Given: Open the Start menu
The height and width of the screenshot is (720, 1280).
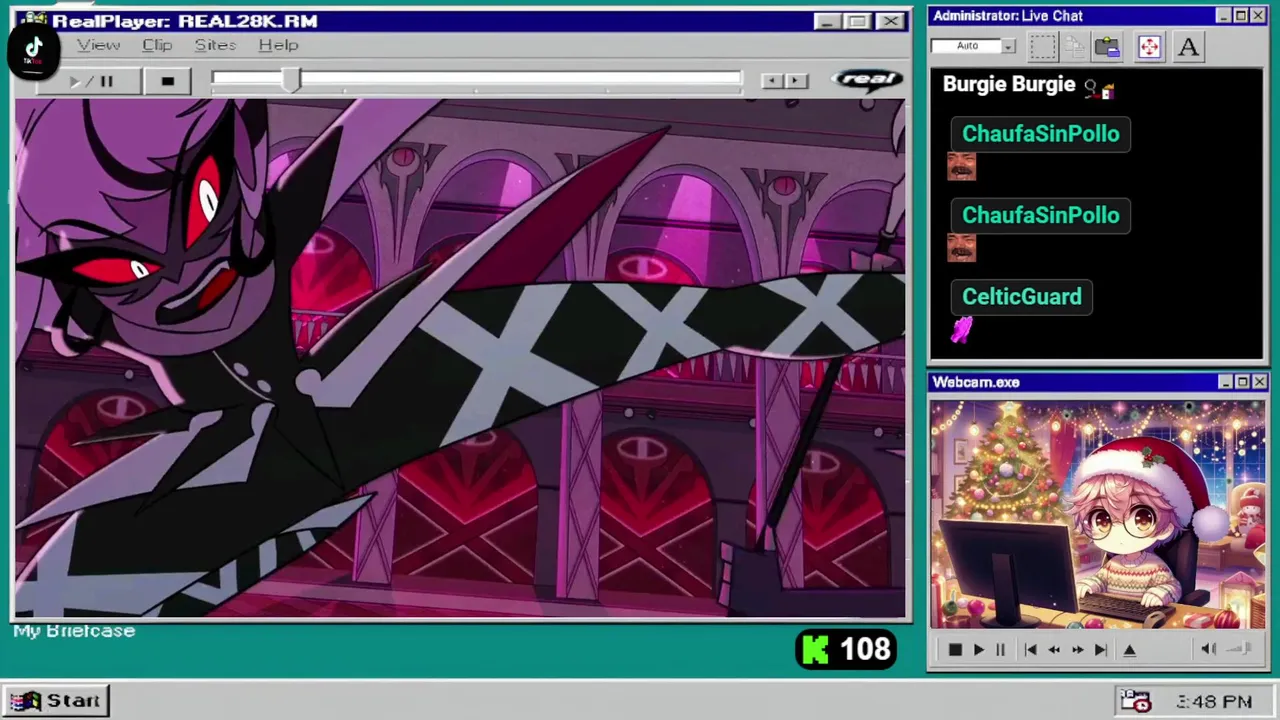Looking at the screenshot, I should 55,701.
